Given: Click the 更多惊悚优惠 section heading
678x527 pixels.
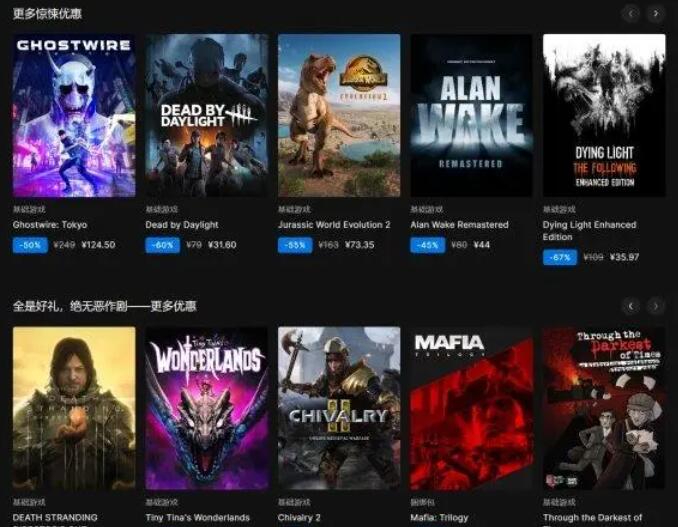Looking at the screenshot, I should click(x=47, y=14).
